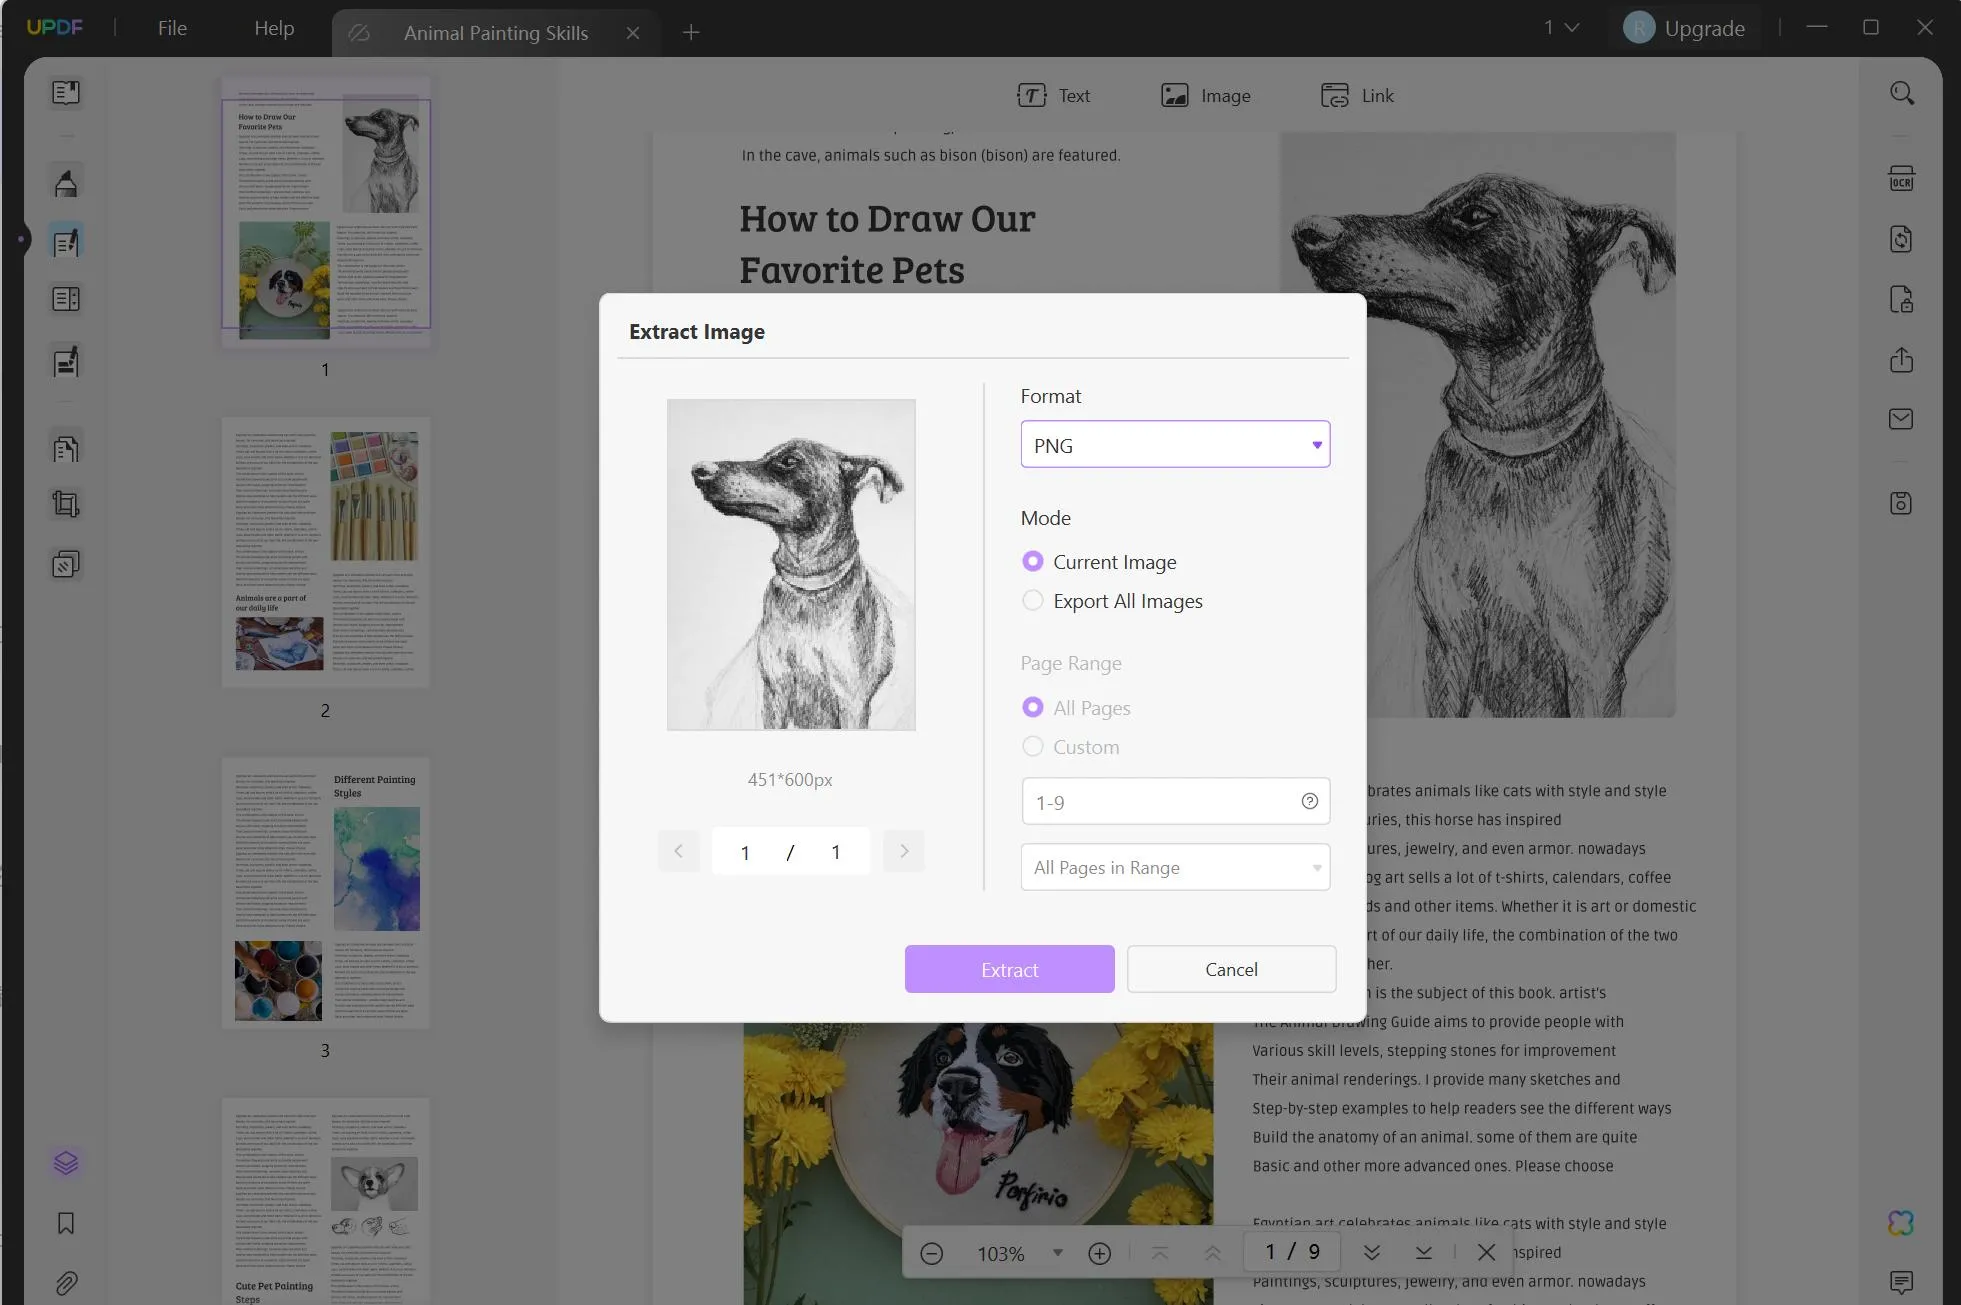Select page 3 thumbnail
The height and width of the screenshot is (1305, 1961).
pyautogui.click(x=326, y=893)
